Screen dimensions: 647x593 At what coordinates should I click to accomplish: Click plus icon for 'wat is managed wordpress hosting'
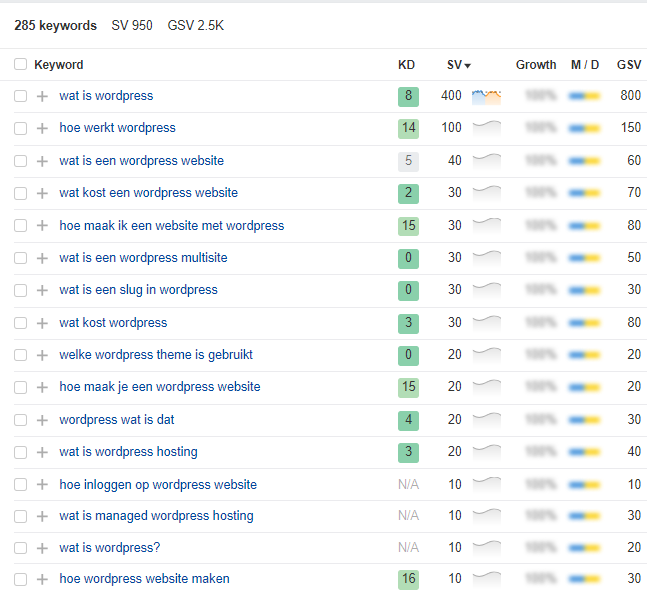42,516
